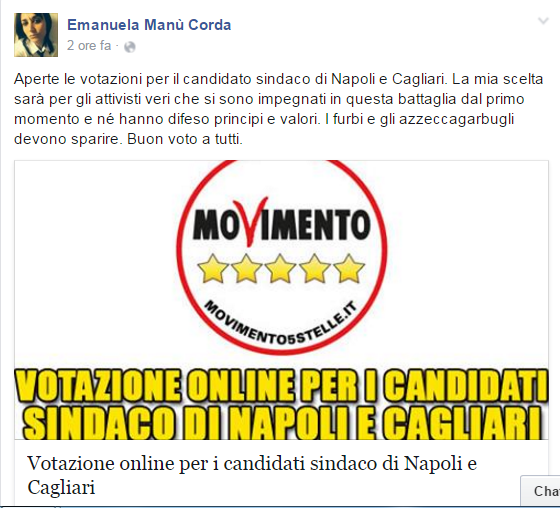Click the 'SINDACO DI NAPOLI E CAGLIARI' banner line

click(281, 422)
